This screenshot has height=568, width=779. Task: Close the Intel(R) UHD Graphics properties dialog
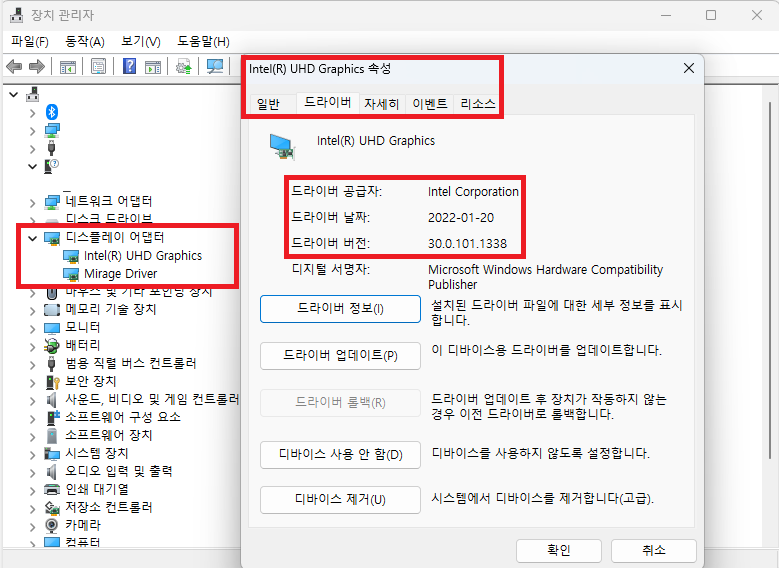pyautogui.click(x=689, y=68)
